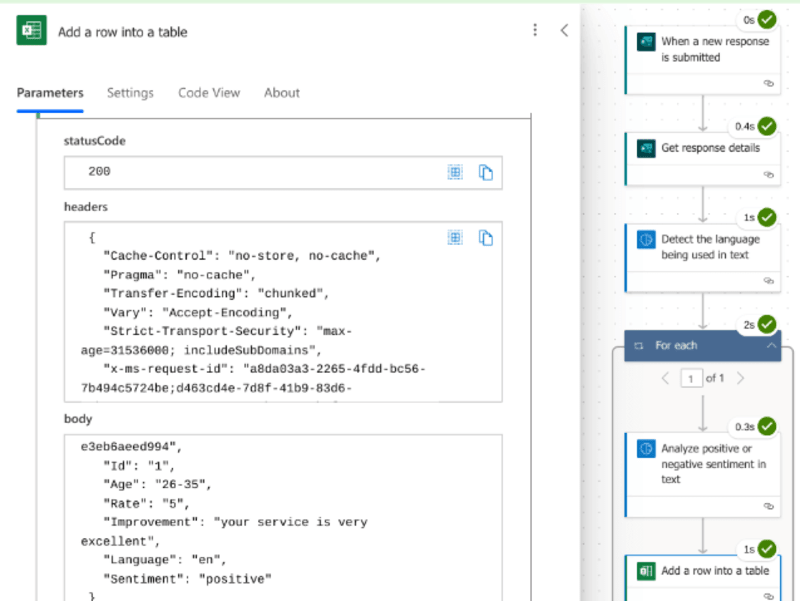Click the Text Analytics icon on the Detect language step

coord(646,239)
